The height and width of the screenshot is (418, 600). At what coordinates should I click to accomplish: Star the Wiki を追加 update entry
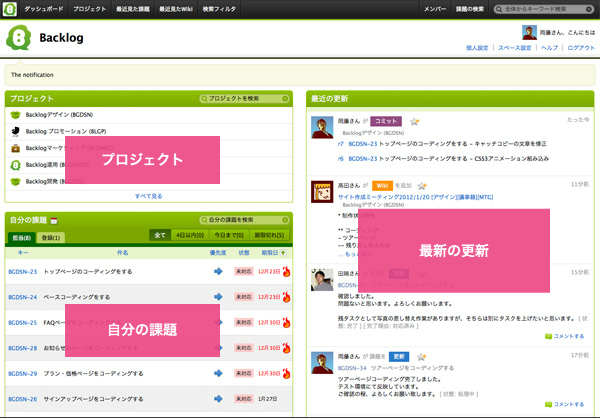coord(422,186)
